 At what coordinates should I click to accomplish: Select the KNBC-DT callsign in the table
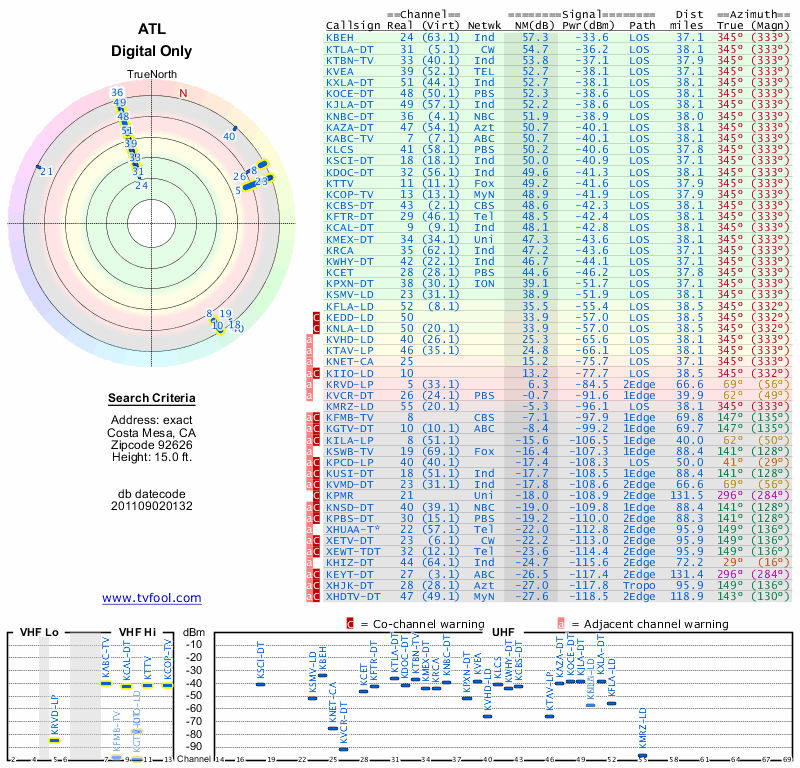350,116
